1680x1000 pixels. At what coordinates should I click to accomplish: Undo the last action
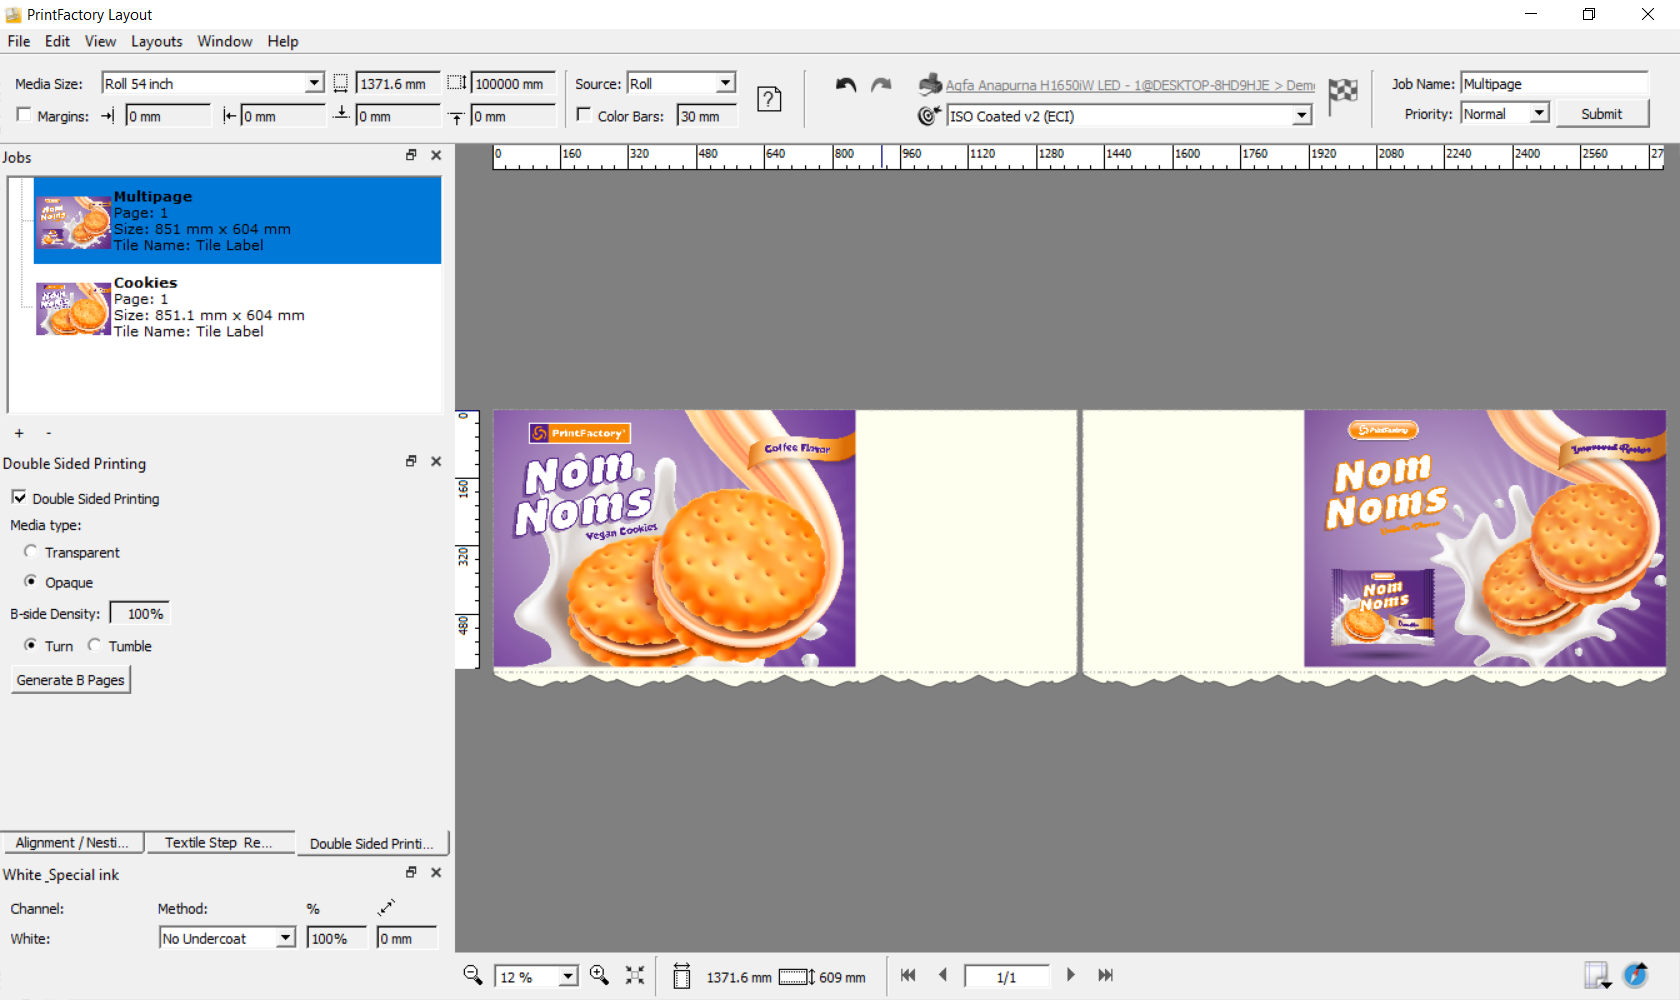click(x=846, y=85)
